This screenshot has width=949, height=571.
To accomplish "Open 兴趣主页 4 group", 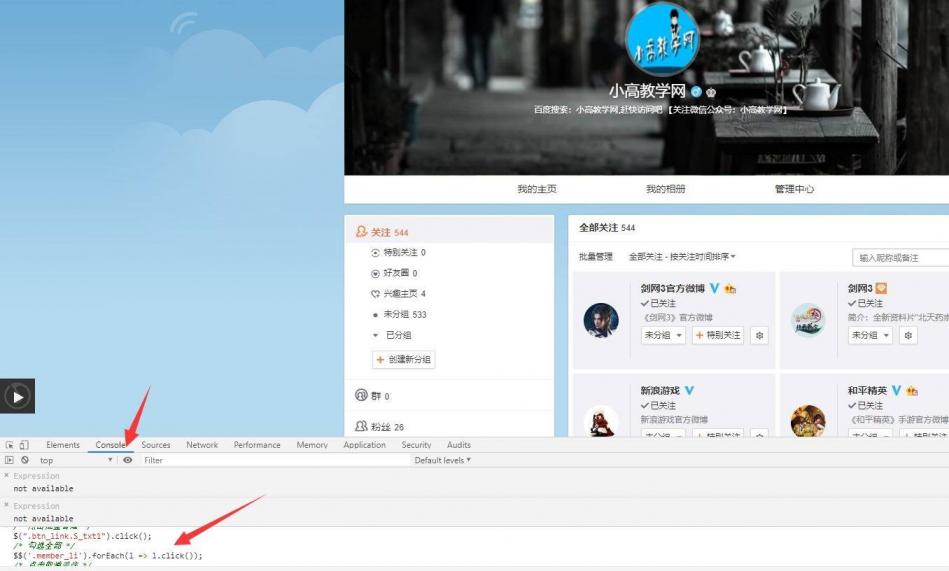I will pyautogui.click(x=399, y=294).
